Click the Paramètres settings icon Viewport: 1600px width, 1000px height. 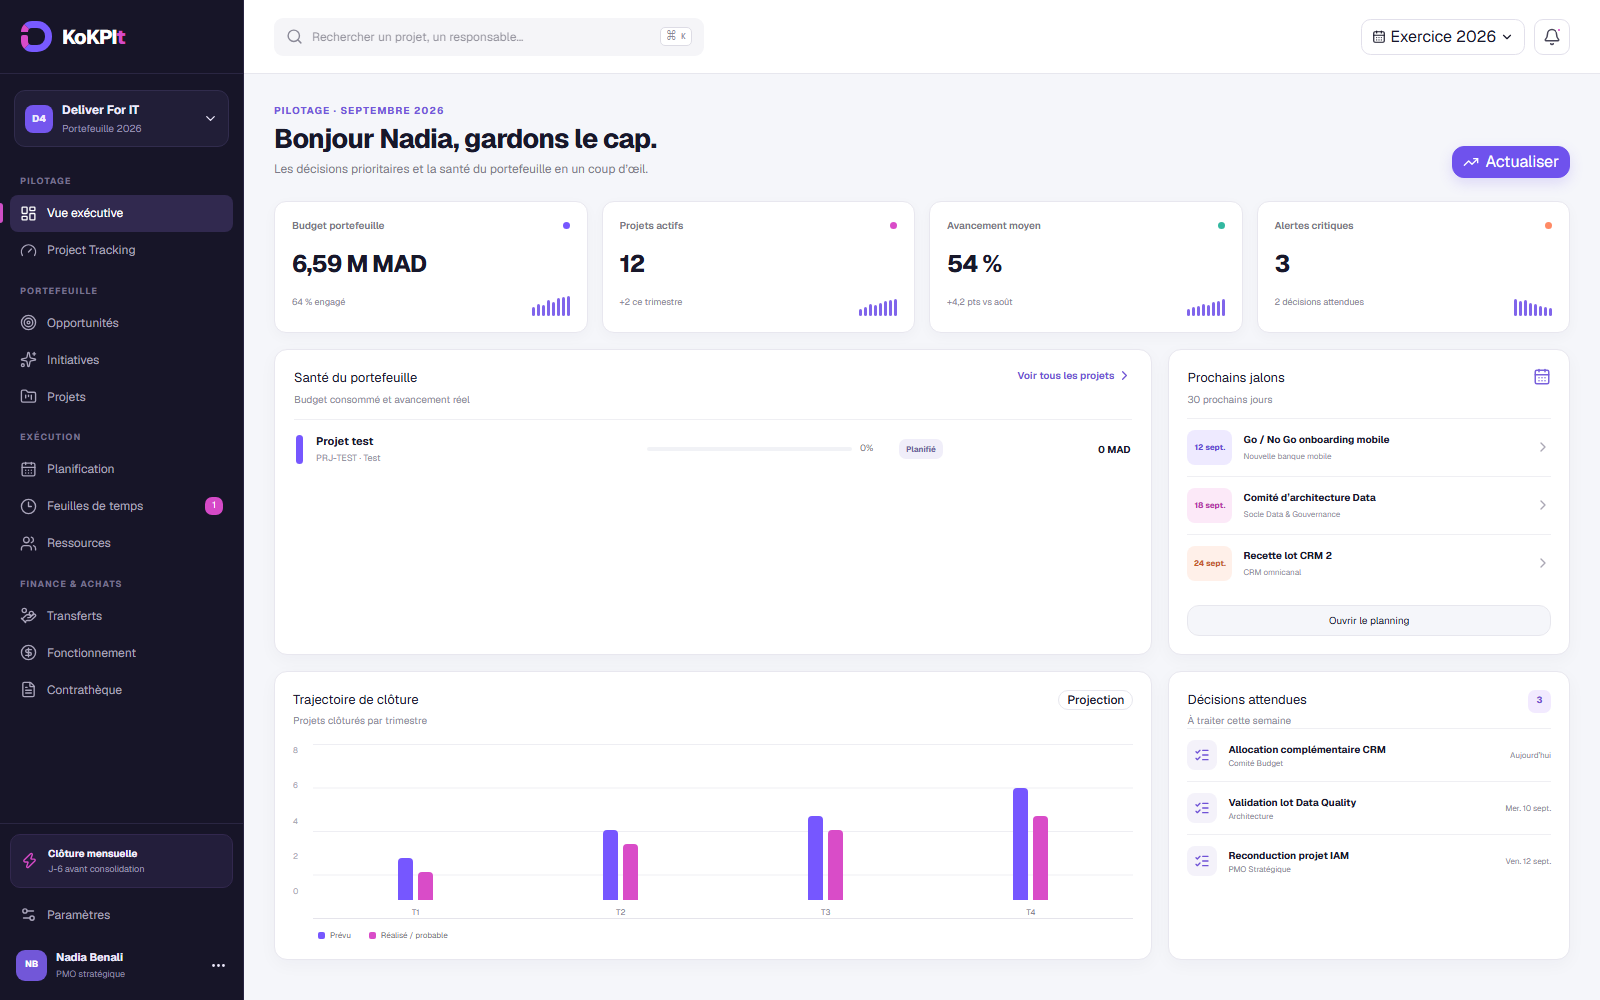point(29,915)
